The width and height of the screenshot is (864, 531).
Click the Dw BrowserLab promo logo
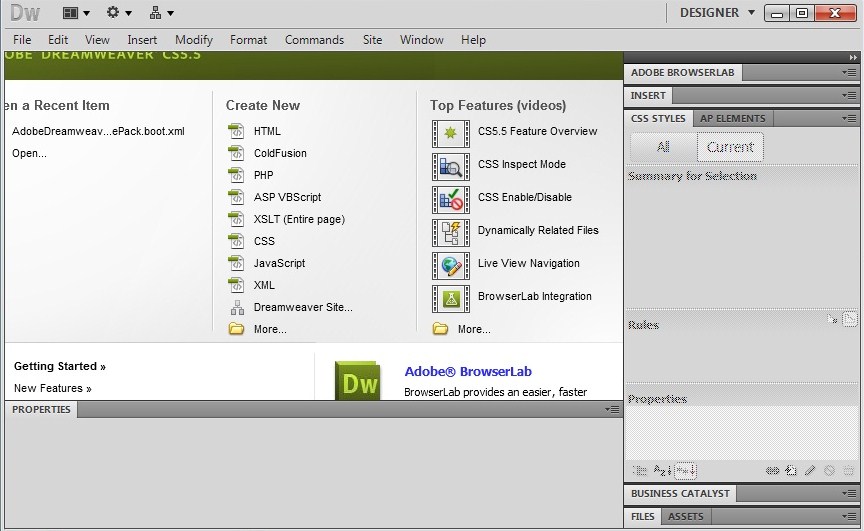coord(358,381)
